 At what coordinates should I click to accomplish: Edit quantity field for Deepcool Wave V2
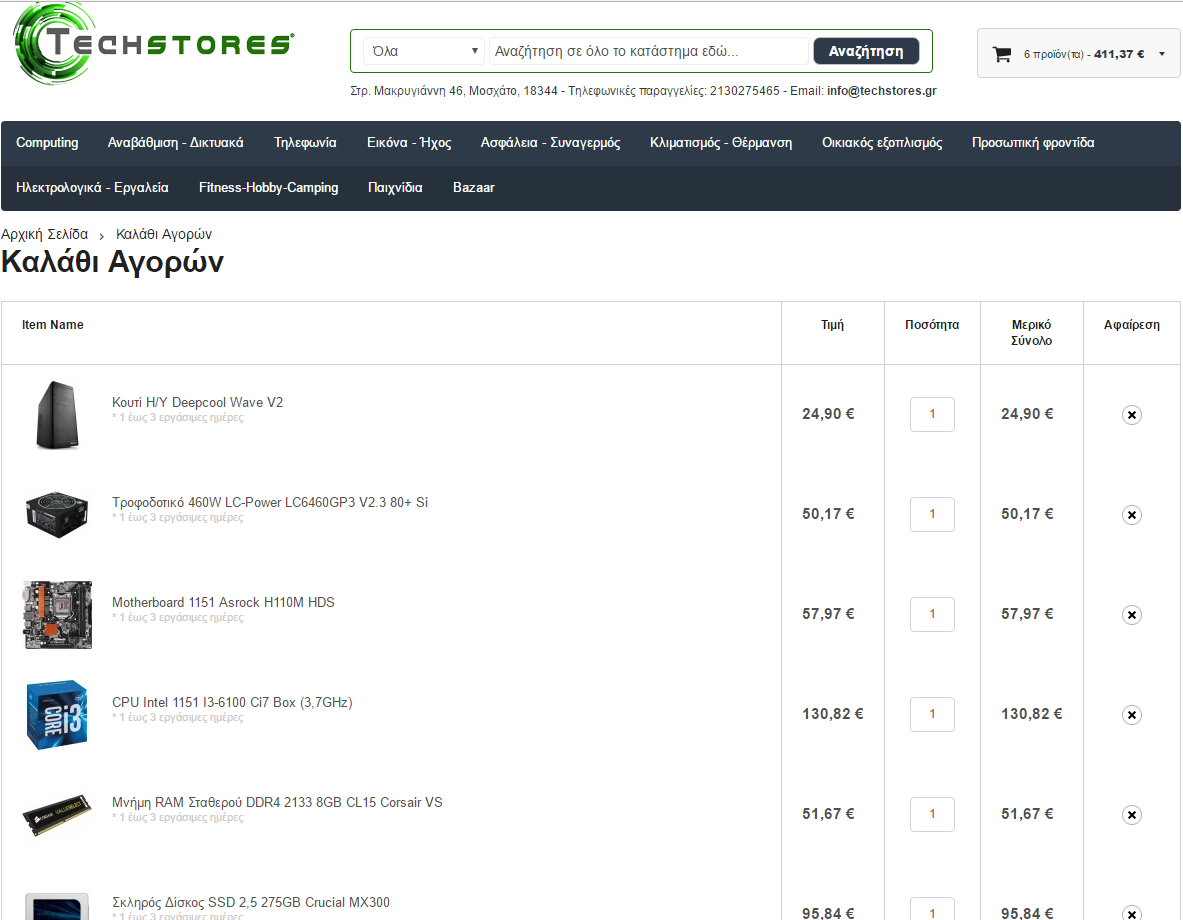tap(933, 414)
